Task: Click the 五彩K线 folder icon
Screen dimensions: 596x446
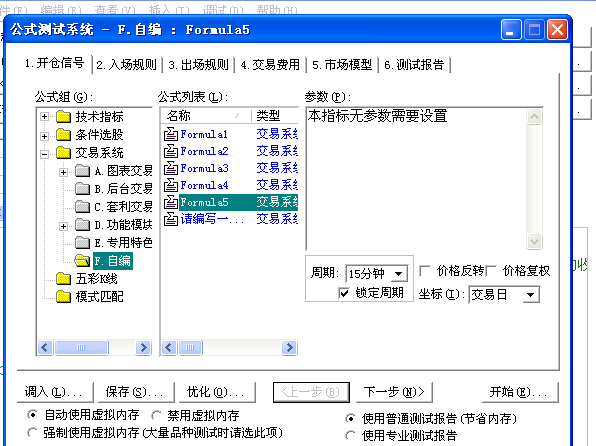Action: 63,279
